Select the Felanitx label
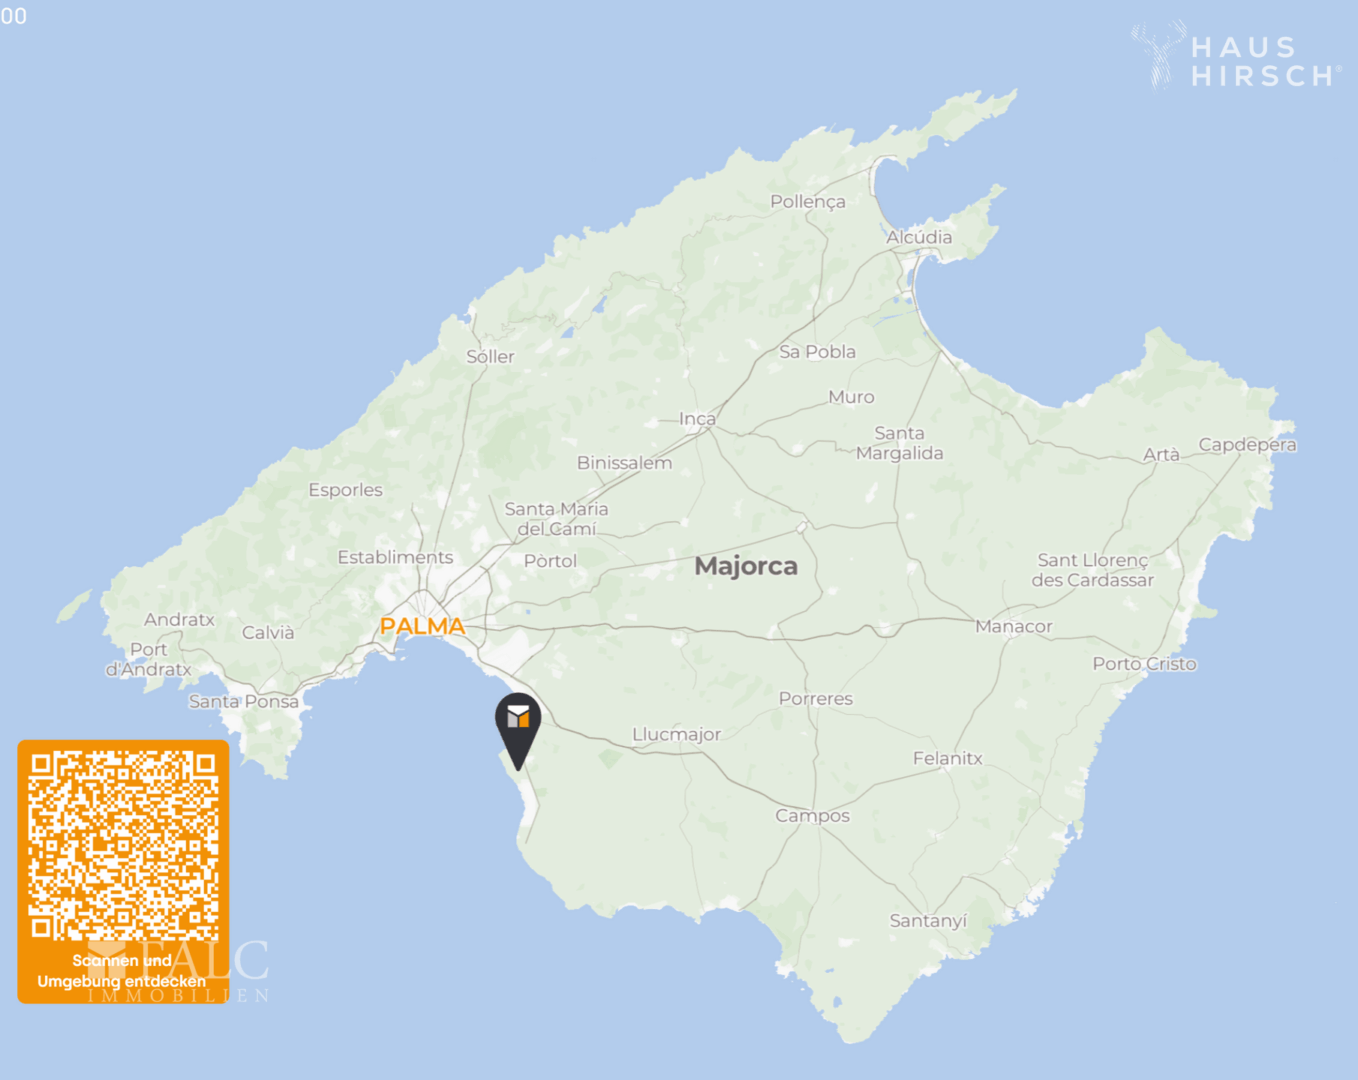The width and height of the screenshot is (1358, 1080). pos(947,759)
